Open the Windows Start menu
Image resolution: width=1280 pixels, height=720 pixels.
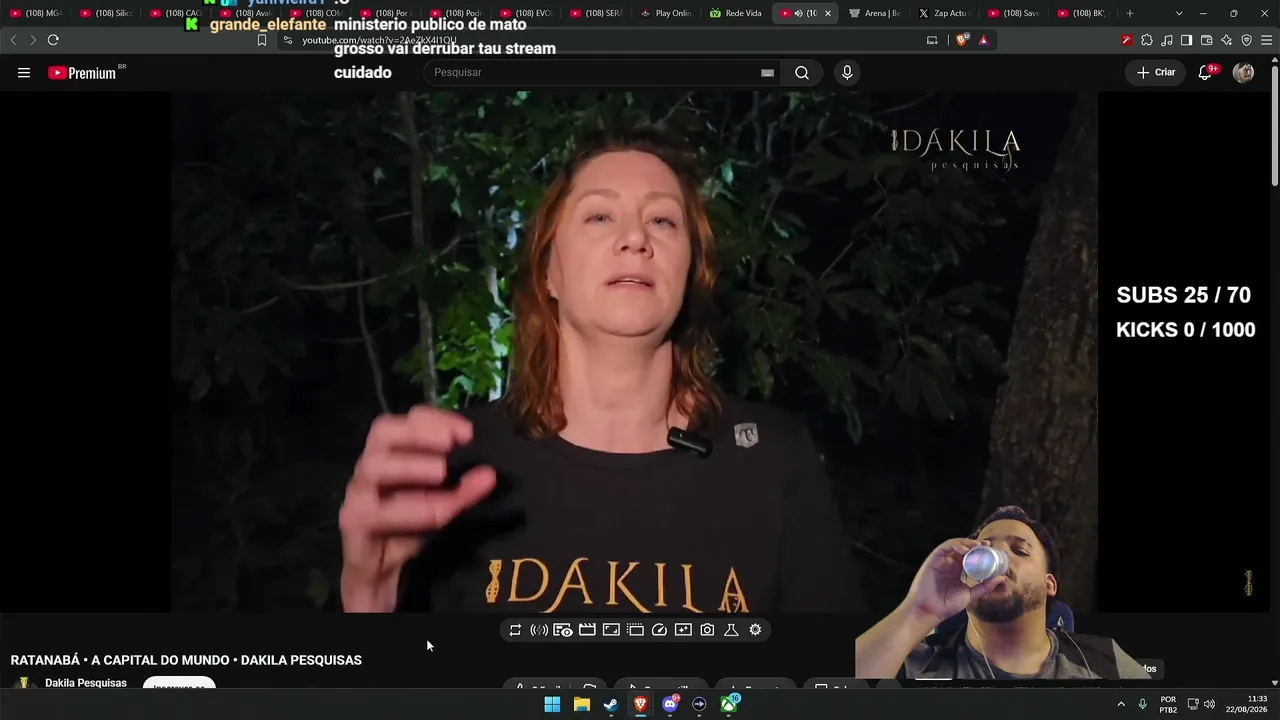click(x=552, y=705)
